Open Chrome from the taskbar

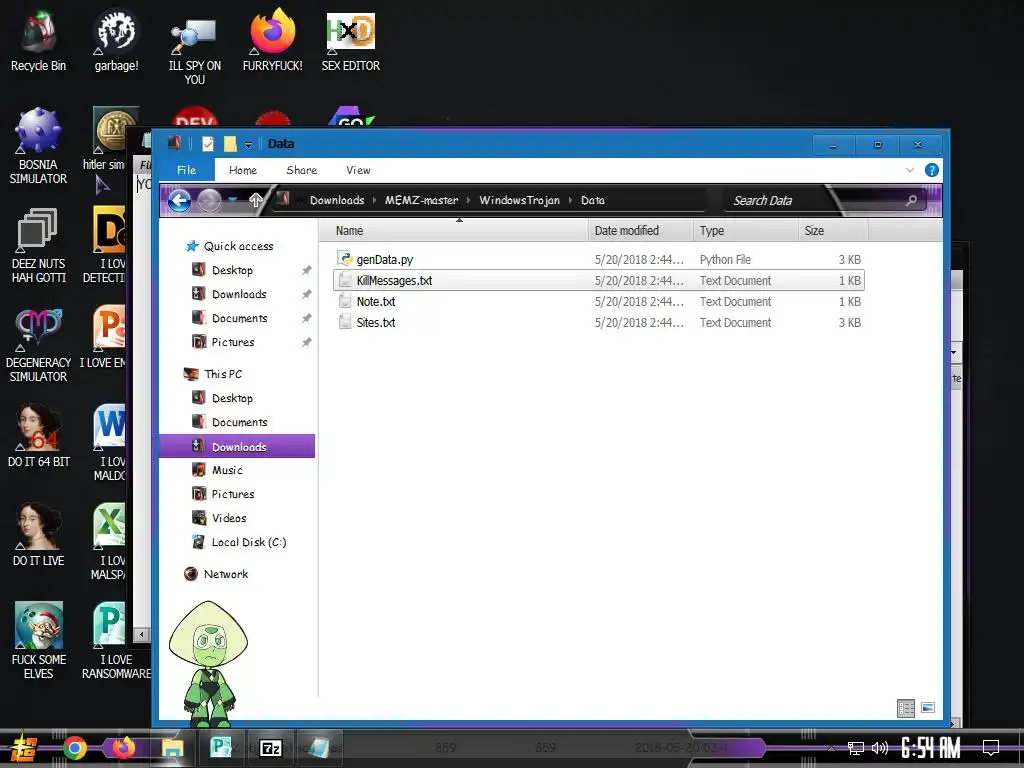(75, 748)
